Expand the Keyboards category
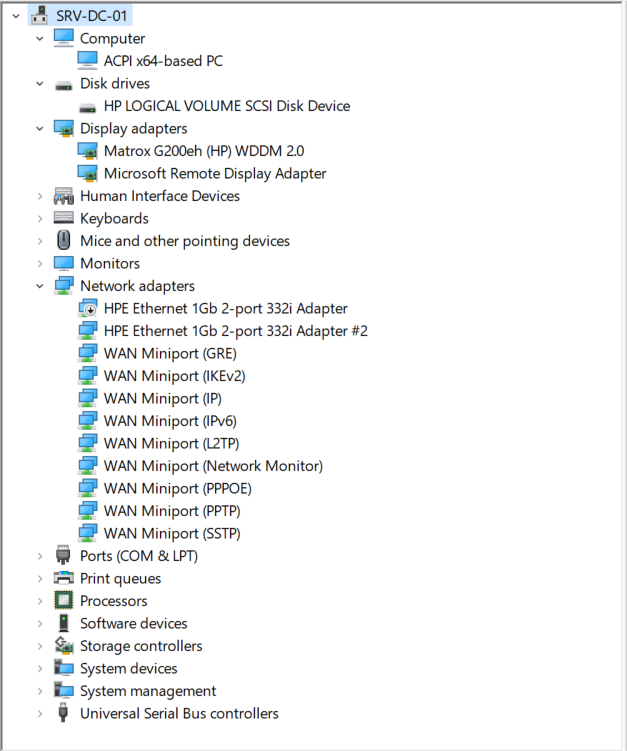627x751 pixels. click(x=40, y=218)
